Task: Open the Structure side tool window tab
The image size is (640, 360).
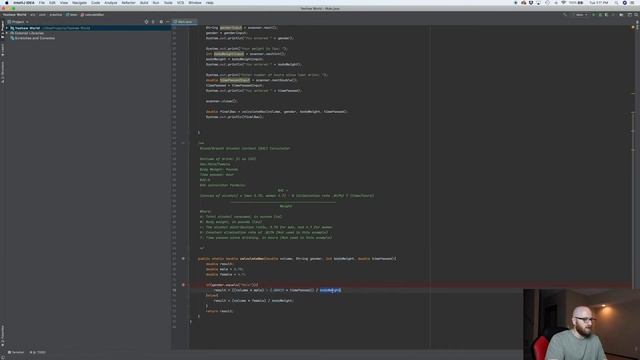Action: click(2, 72)
